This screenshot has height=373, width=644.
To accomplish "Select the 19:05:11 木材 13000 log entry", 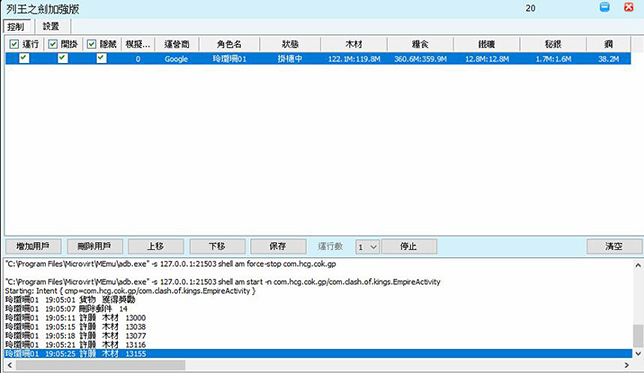I will tap(75, 318).
